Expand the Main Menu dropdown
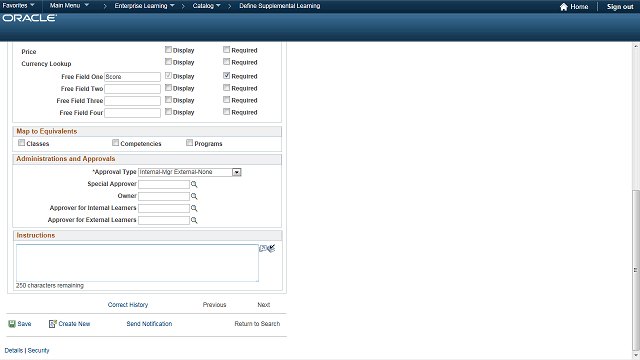The height and width of the screenshot is (360, 640). pos(69,6)
